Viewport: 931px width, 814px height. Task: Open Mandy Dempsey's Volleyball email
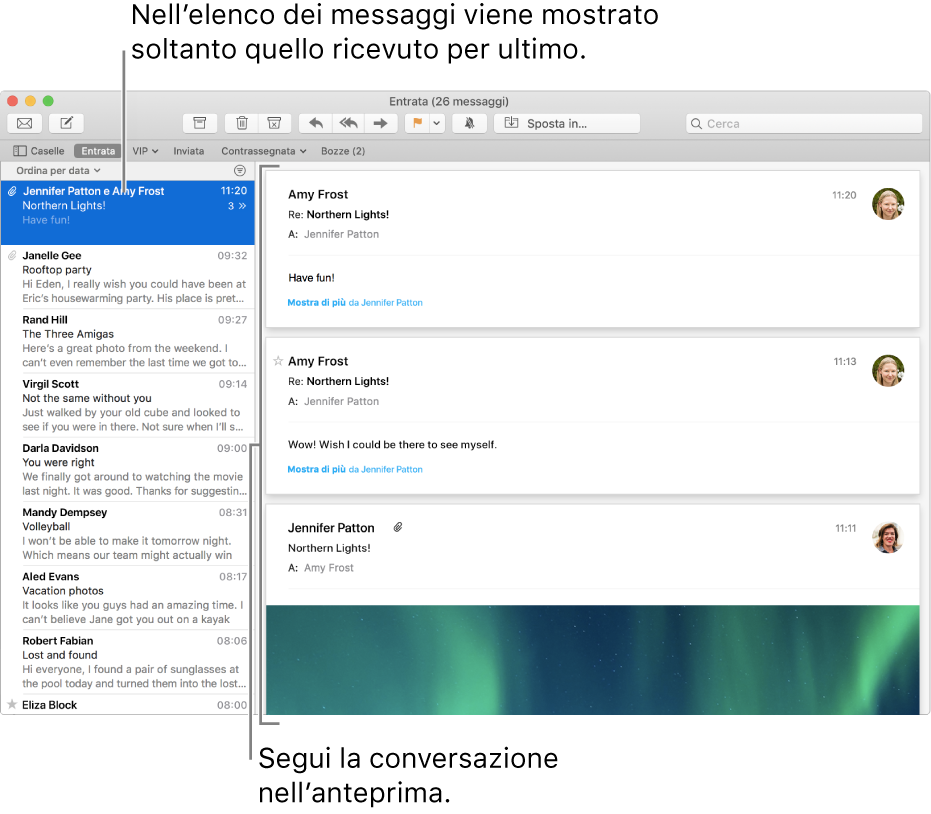pos(128,533)
